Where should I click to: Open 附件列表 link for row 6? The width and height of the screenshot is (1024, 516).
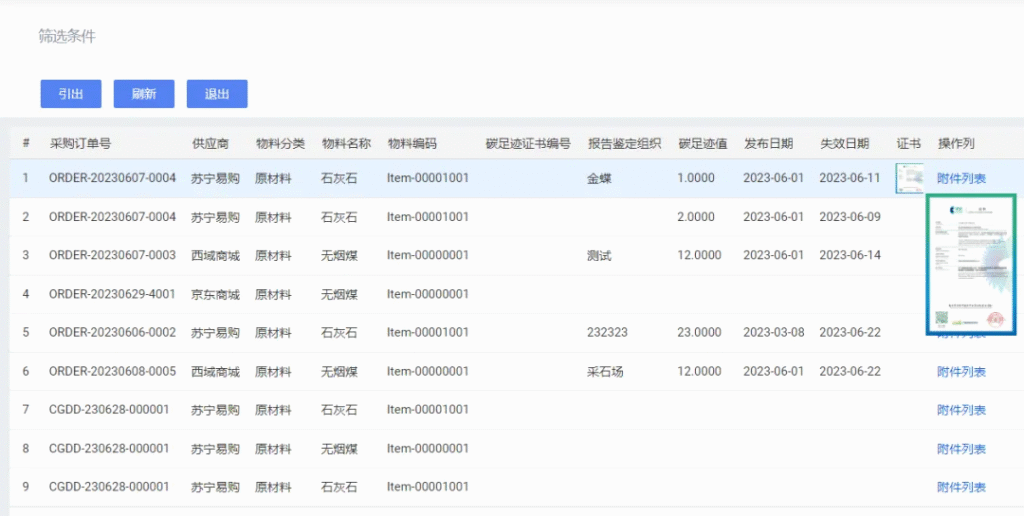tap(961, 372)
